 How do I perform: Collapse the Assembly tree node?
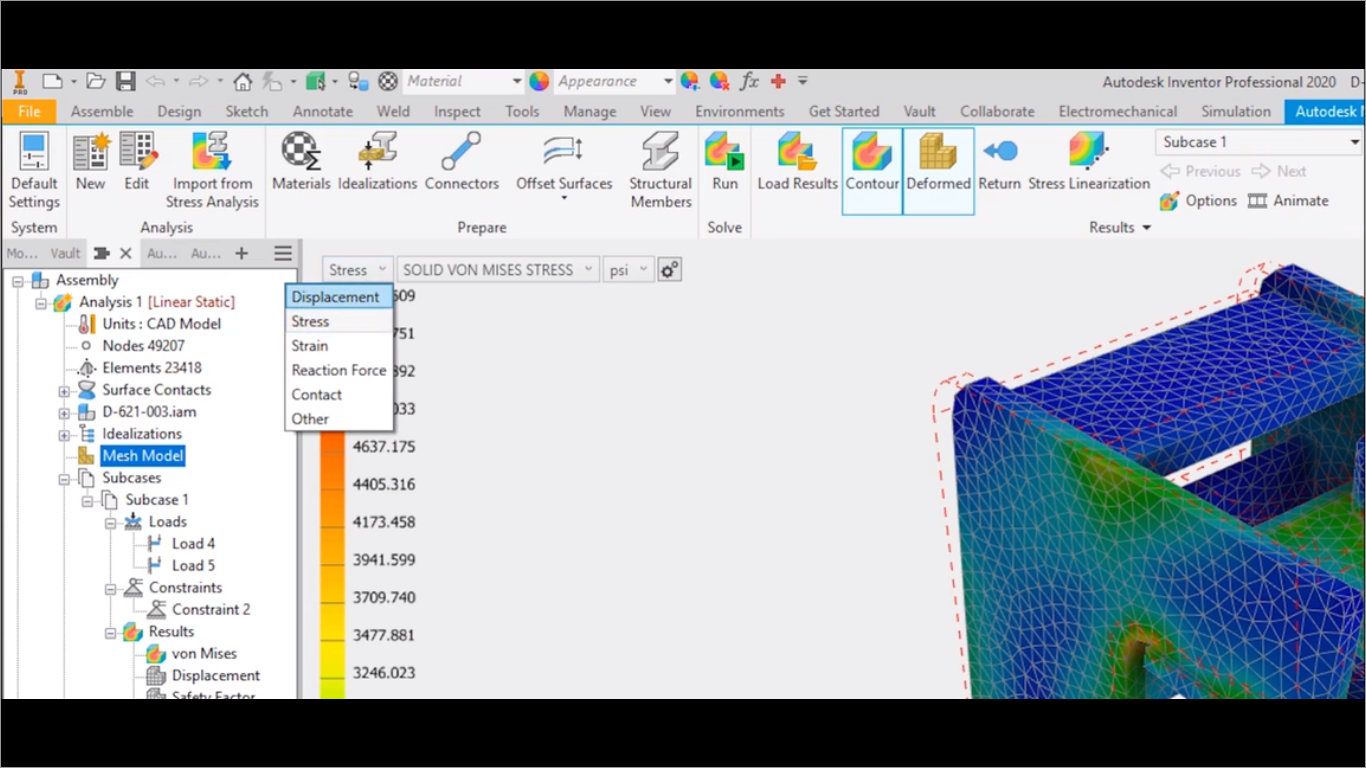pyautogui.click(x=17, y=281)
